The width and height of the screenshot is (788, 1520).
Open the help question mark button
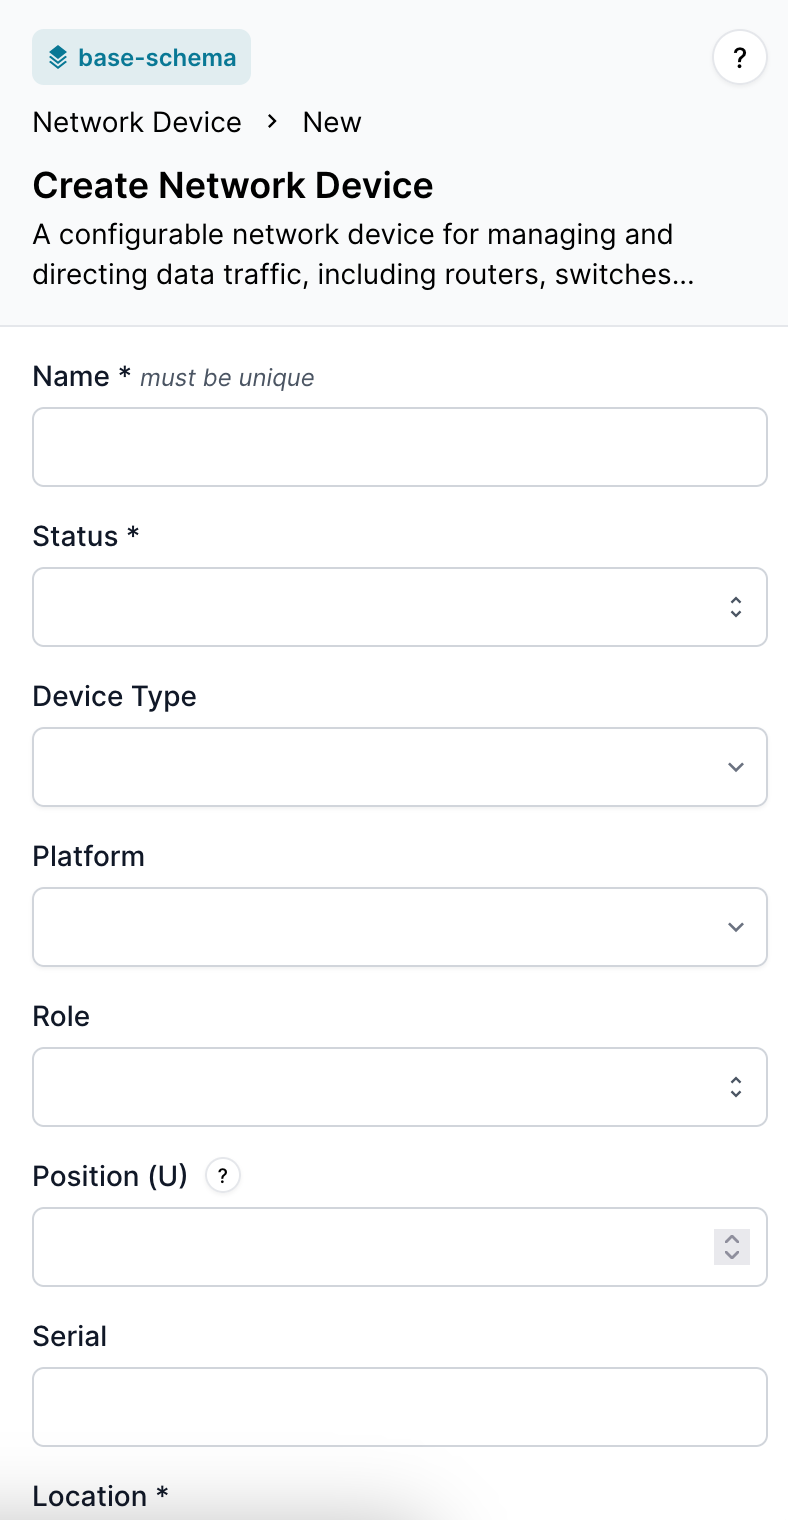coord(739,58)
